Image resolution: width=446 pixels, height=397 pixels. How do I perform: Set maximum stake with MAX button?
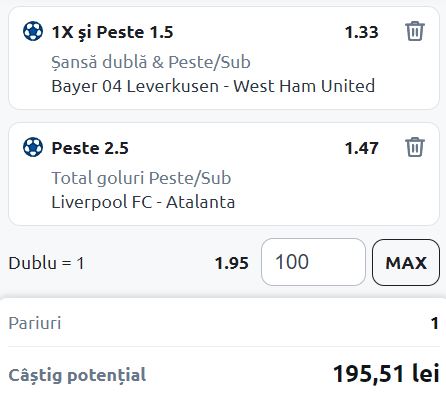pyautogui.click(x=406, y=262)
